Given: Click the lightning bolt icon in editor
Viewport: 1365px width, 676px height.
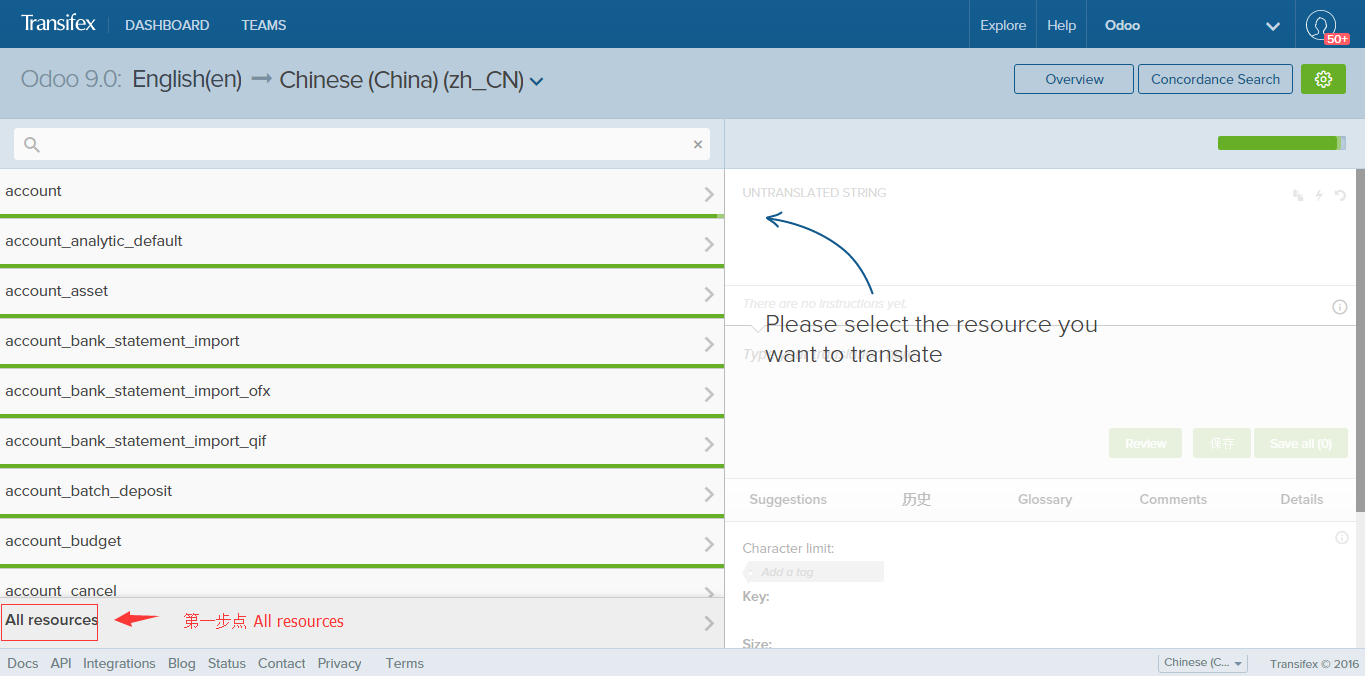Looking at the screenshot, I should click(1319, 196).
